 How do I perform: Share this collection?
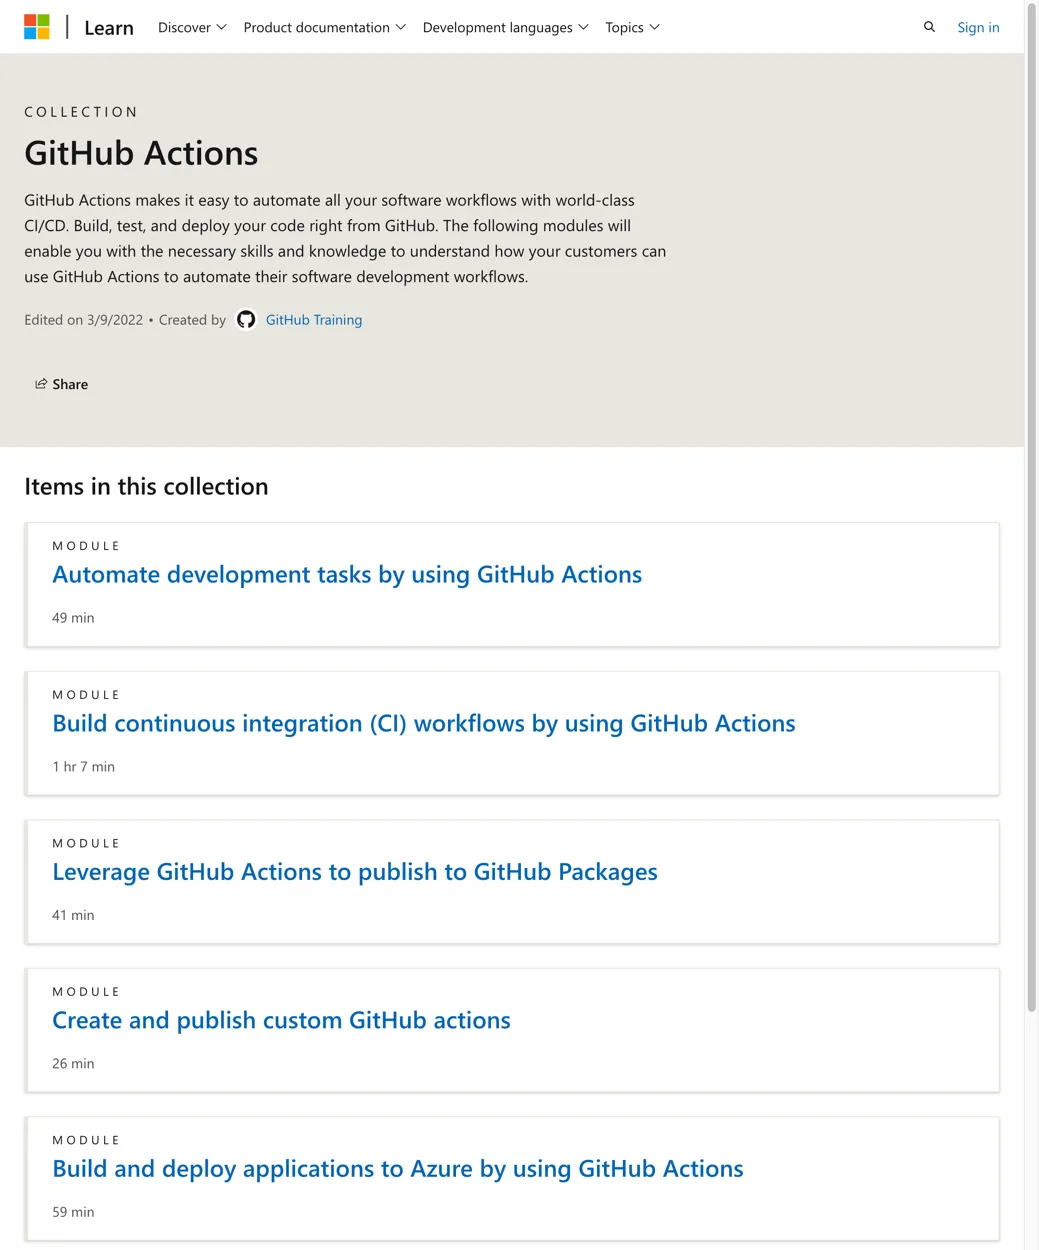click(x=62, y=384)
